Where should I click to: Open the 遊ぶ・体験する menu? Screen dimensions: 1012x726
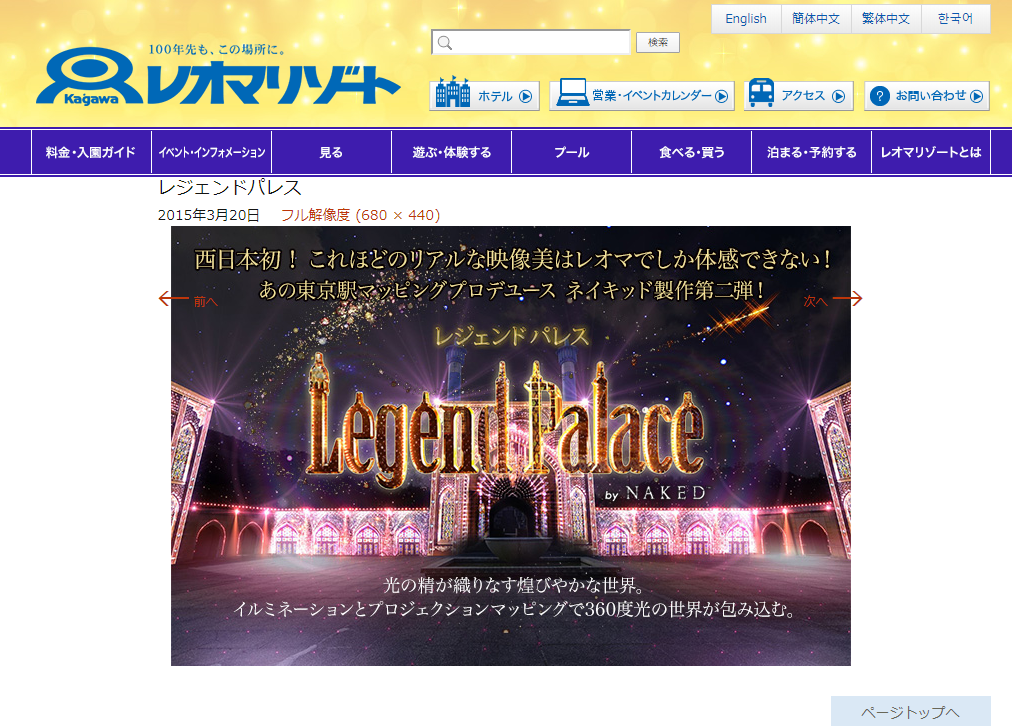coord(452,152)
